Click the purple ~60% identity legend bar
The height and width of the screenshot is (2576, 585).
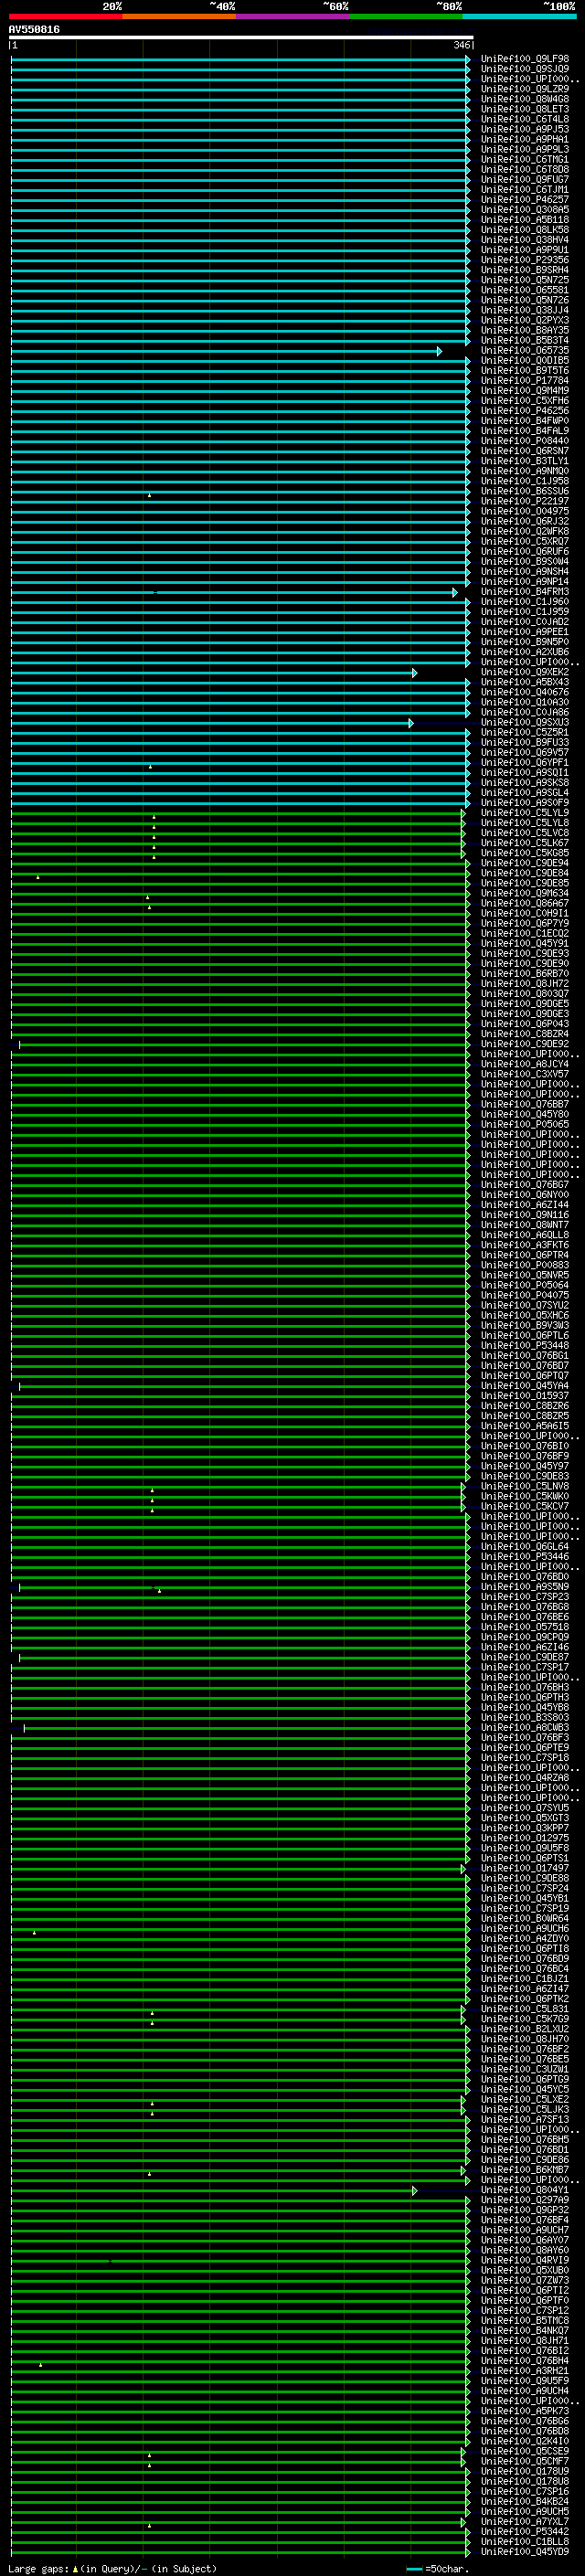(x=293, y=16)
